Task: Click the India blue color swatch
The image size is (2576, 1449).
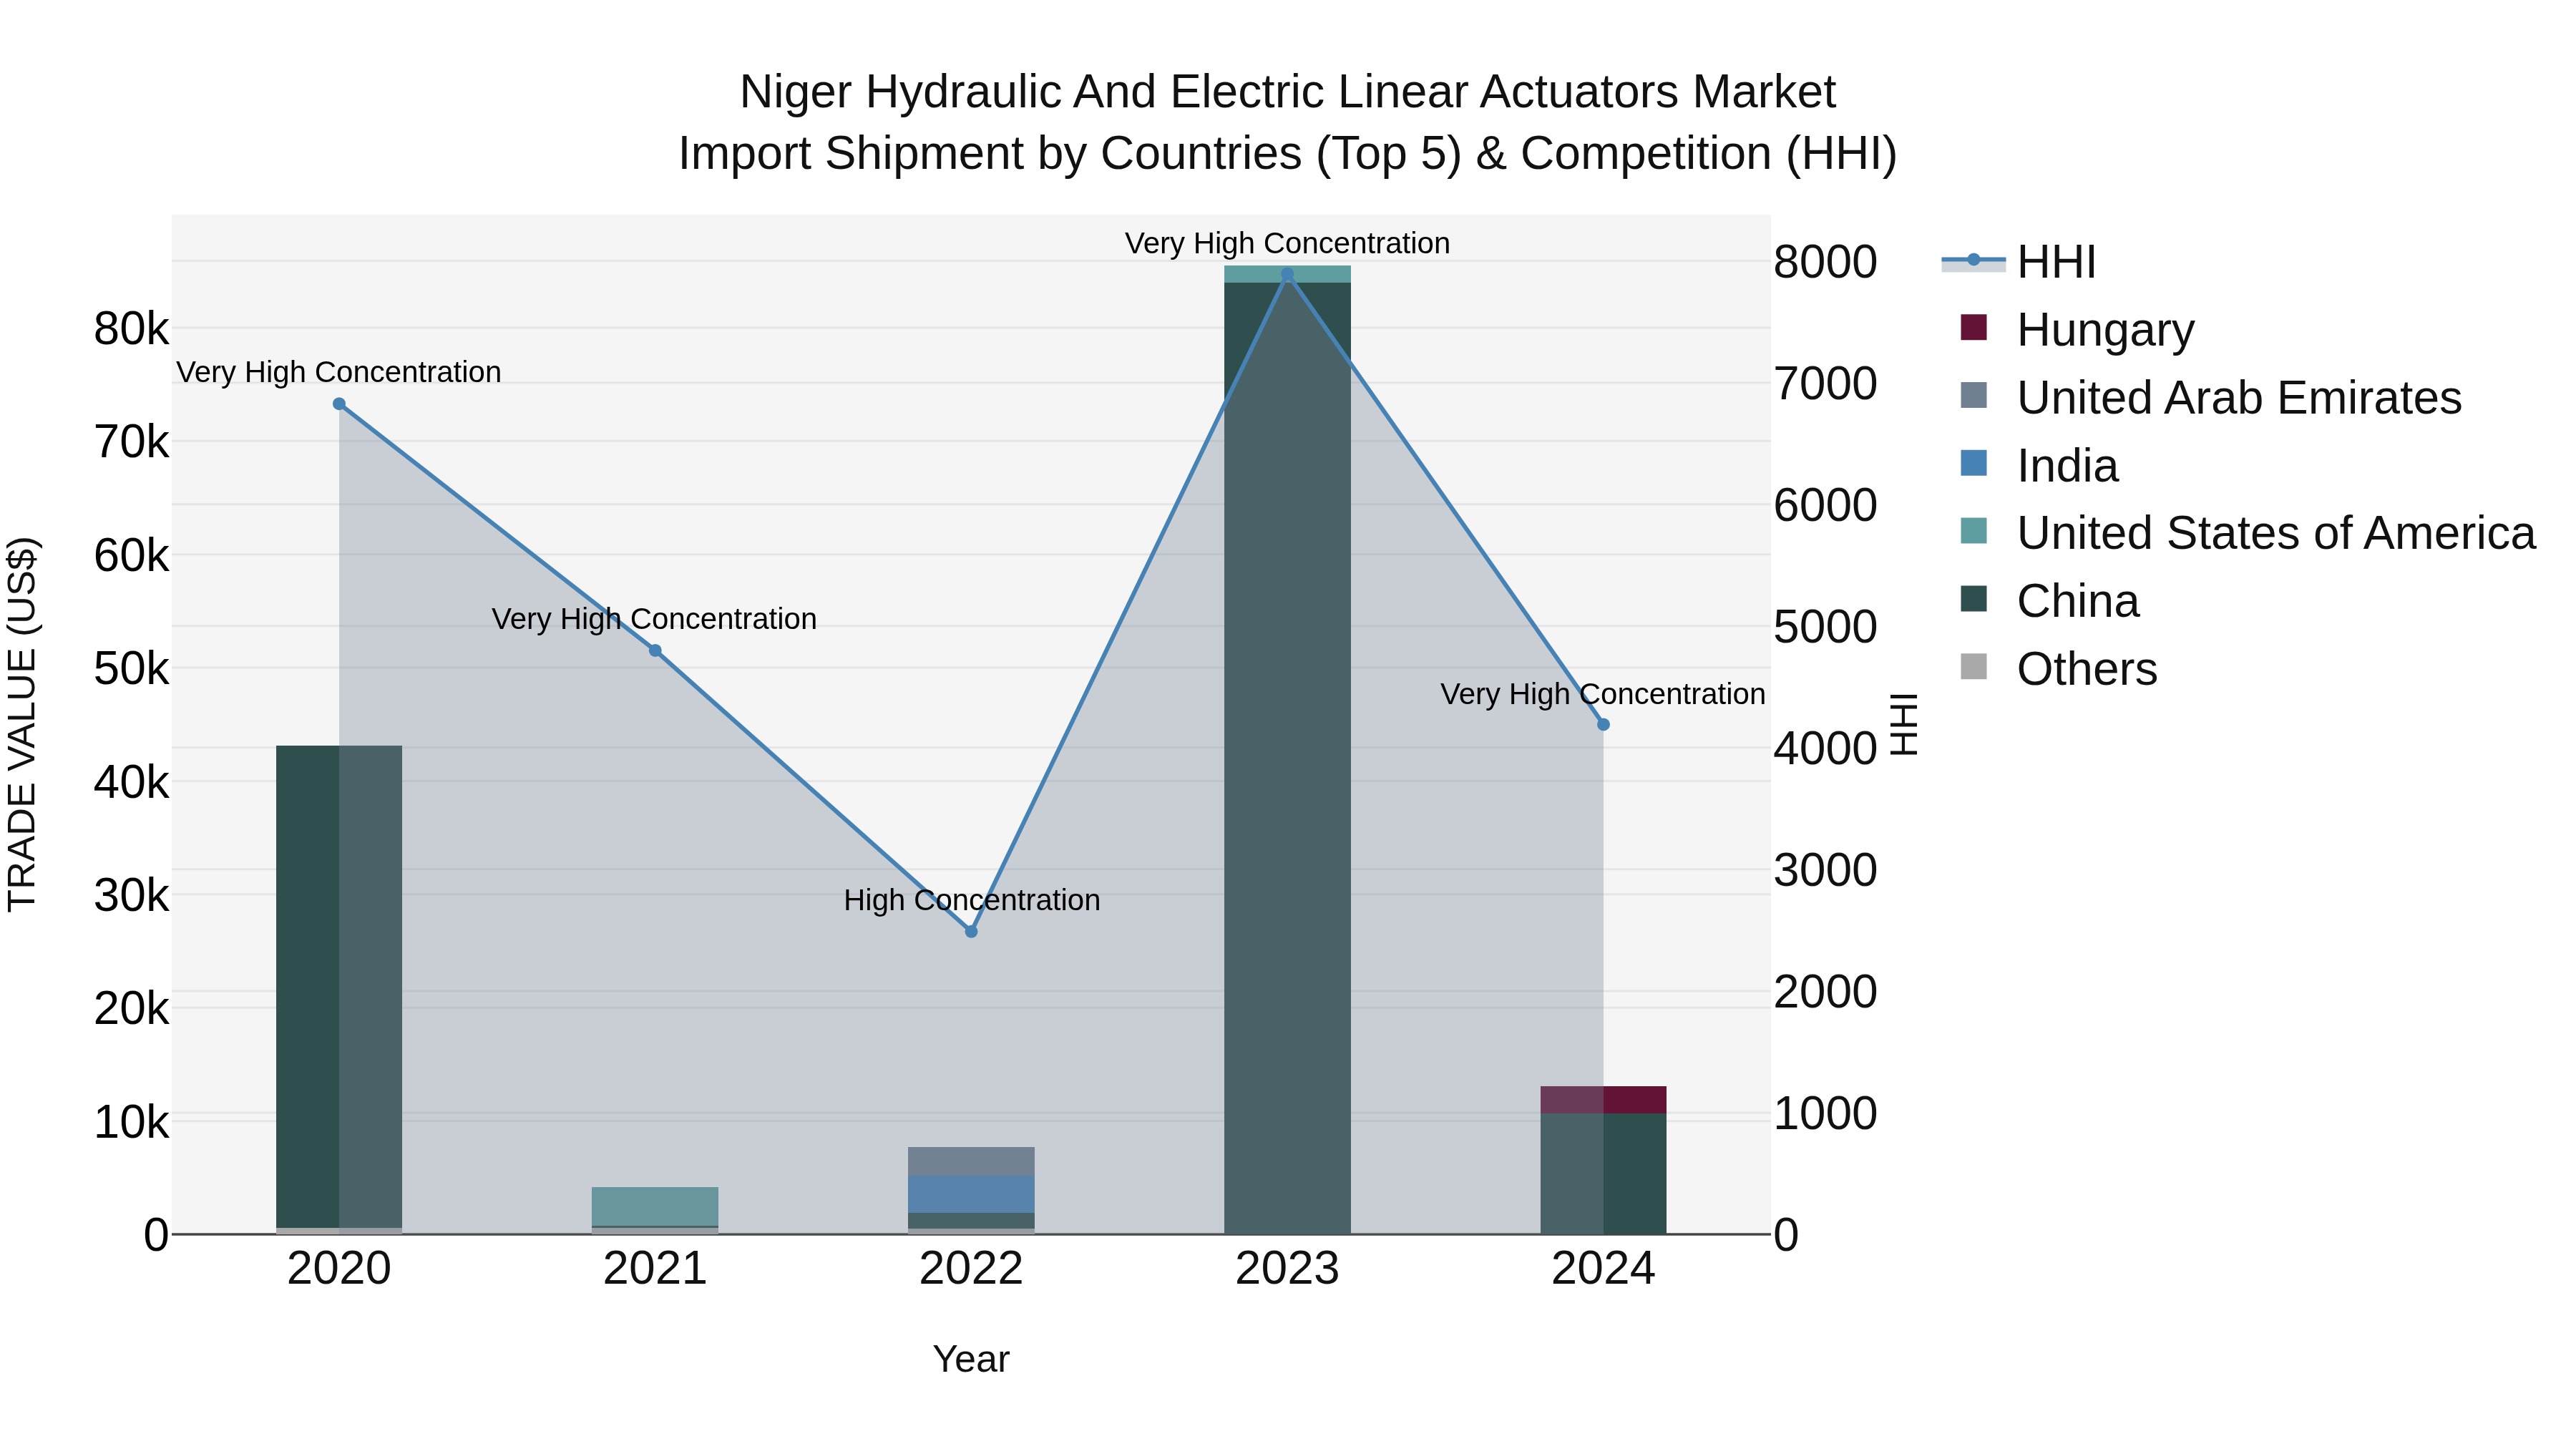Action: (1974, 463)
